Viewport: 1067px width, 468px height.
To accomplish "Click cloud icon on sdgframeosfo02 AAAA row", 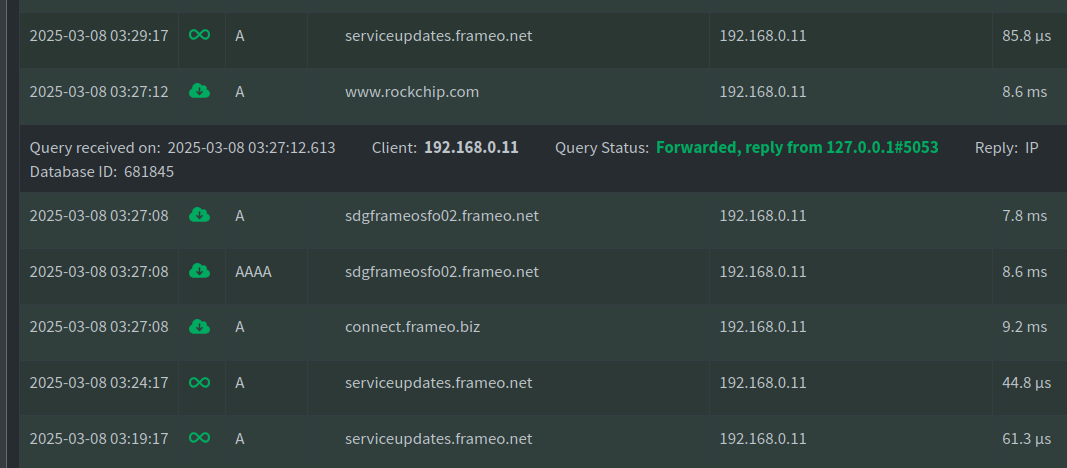I will click(199, 271).
